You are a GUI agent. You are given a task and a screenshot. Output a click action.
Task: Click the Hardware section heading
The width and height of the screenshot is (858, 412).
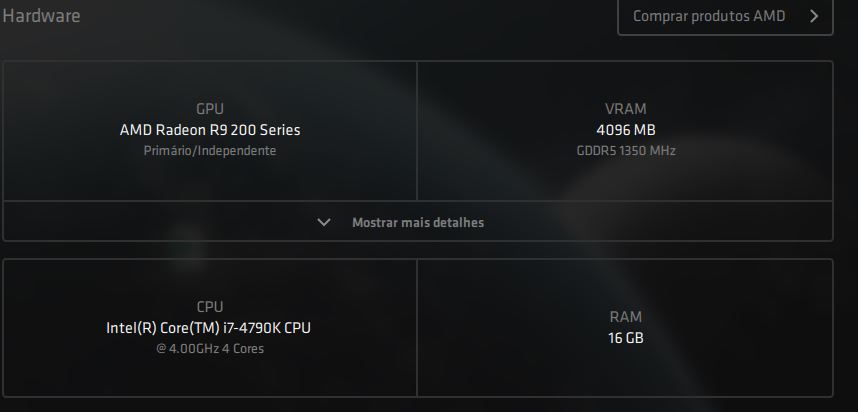point(41,16)
